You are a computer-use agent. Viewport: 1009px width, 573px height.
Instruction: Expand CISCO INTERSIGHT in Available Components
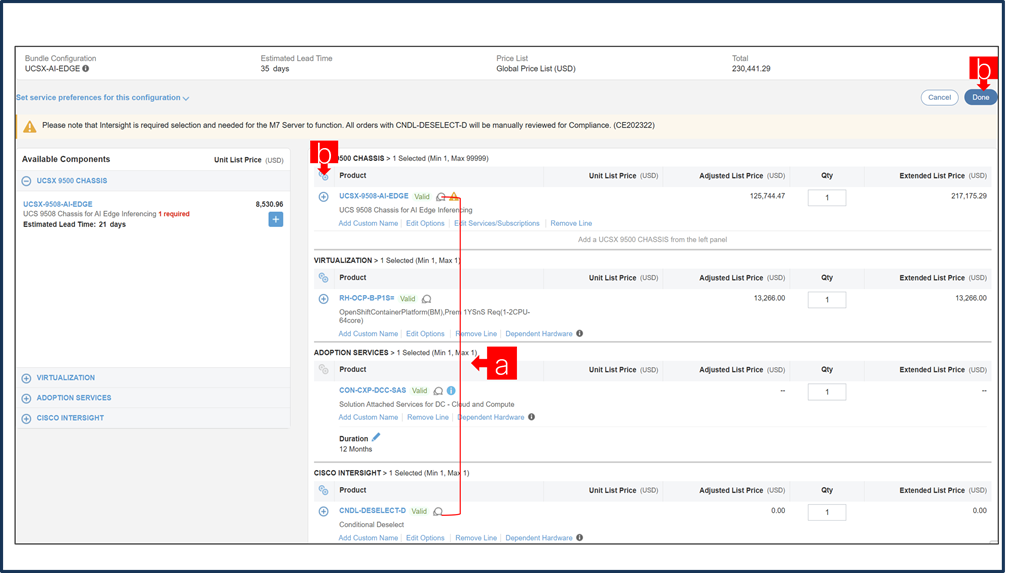click(x=26, y=418)
